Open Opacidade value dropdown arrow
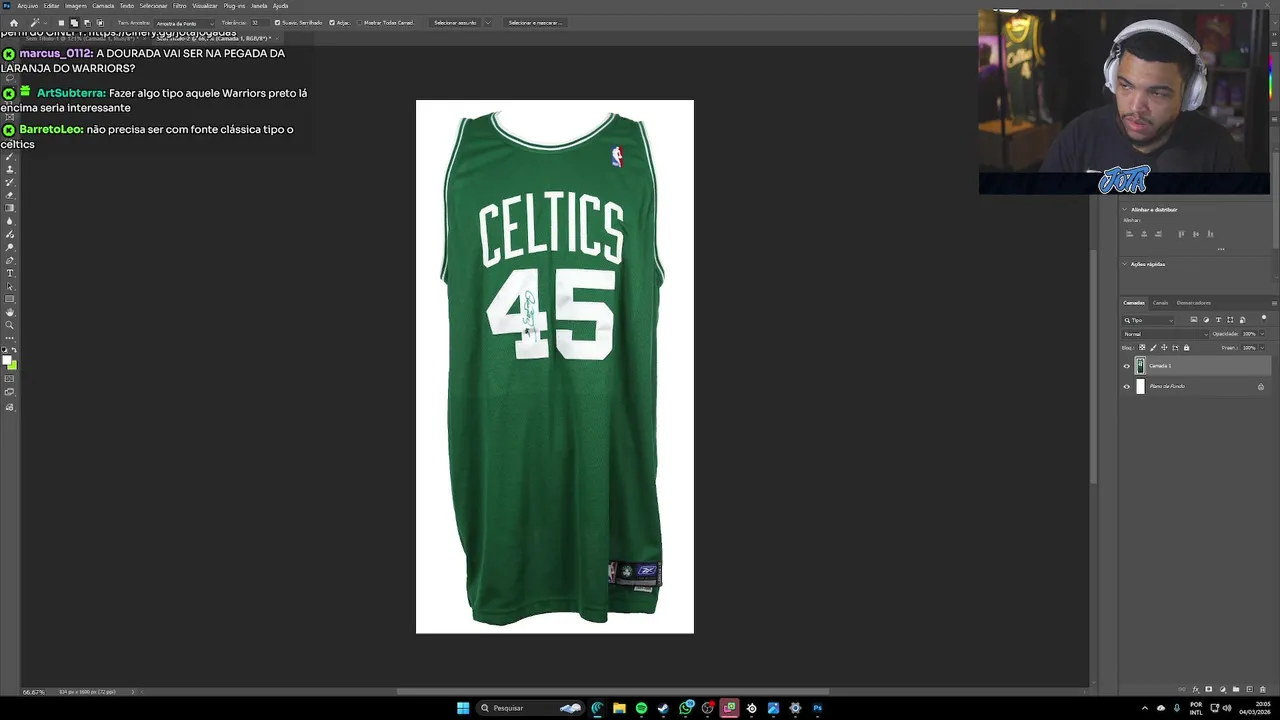This screenshot has height=720, width=1280. click(x=1262, y=334)
